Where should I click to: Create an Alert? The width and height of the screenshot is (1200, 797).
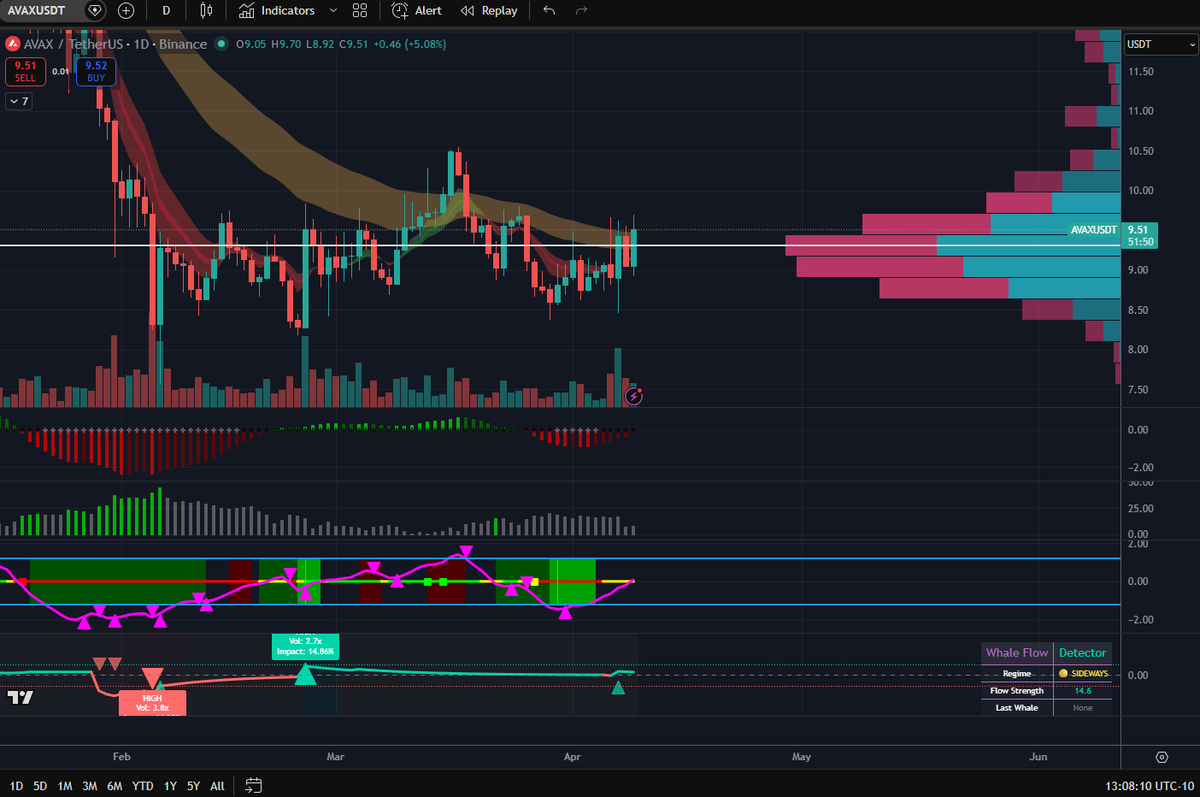[417, 10]
